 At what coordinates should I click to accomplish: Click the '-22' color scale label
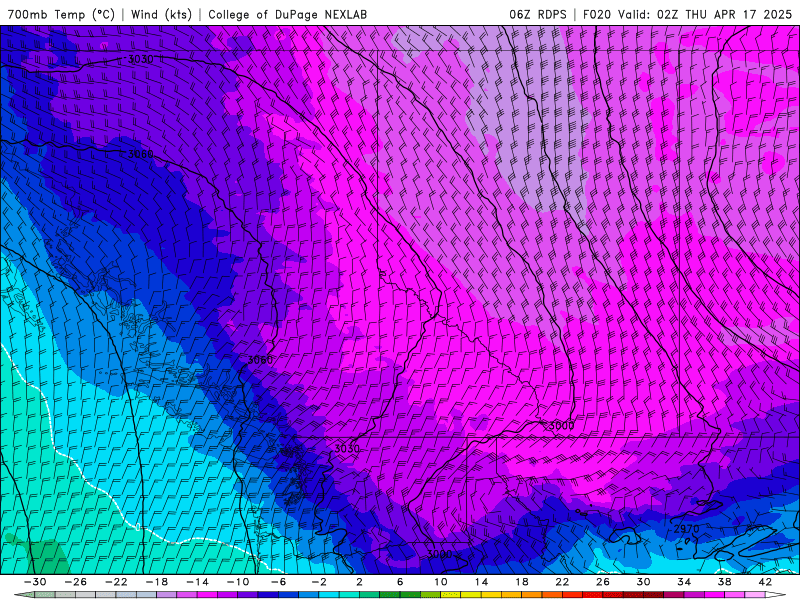coord(116,582)
